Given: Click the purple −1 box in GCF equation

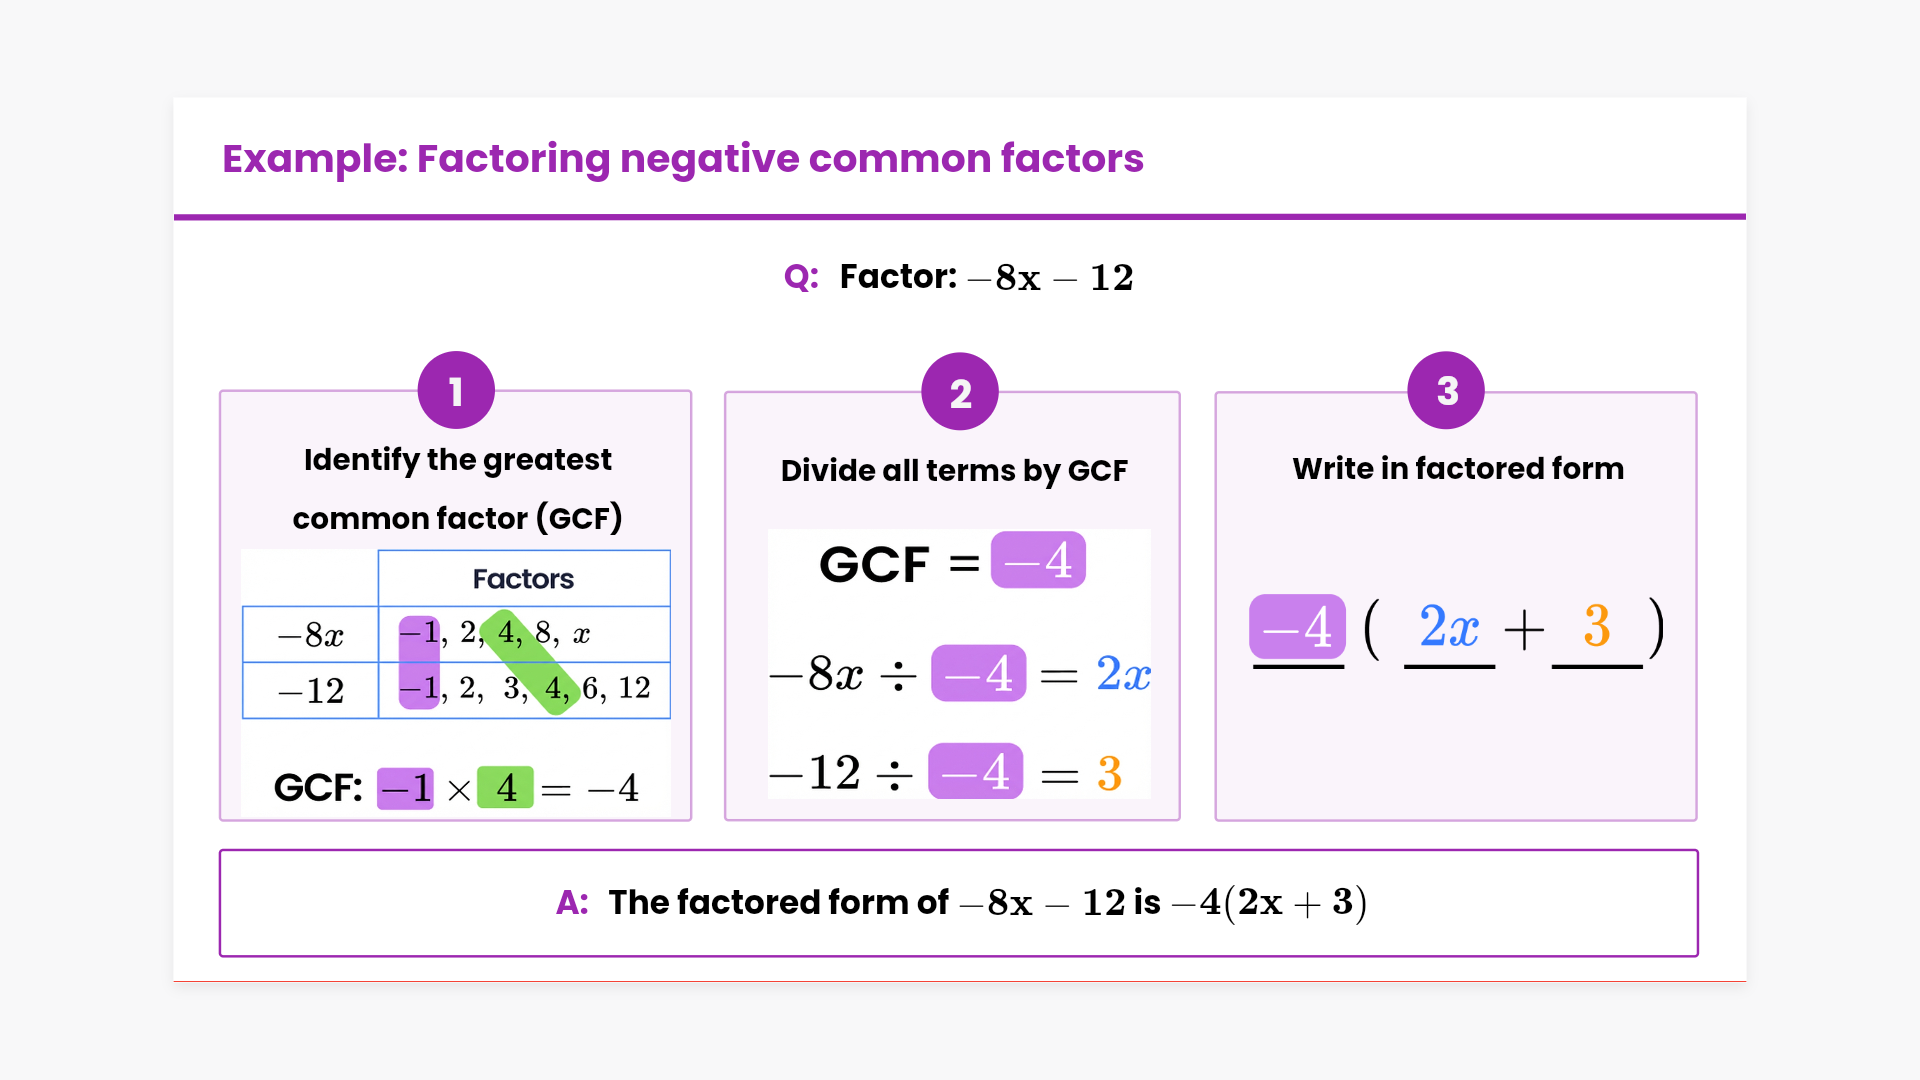Looking at the screenshot, I should [x=405, y=788].
